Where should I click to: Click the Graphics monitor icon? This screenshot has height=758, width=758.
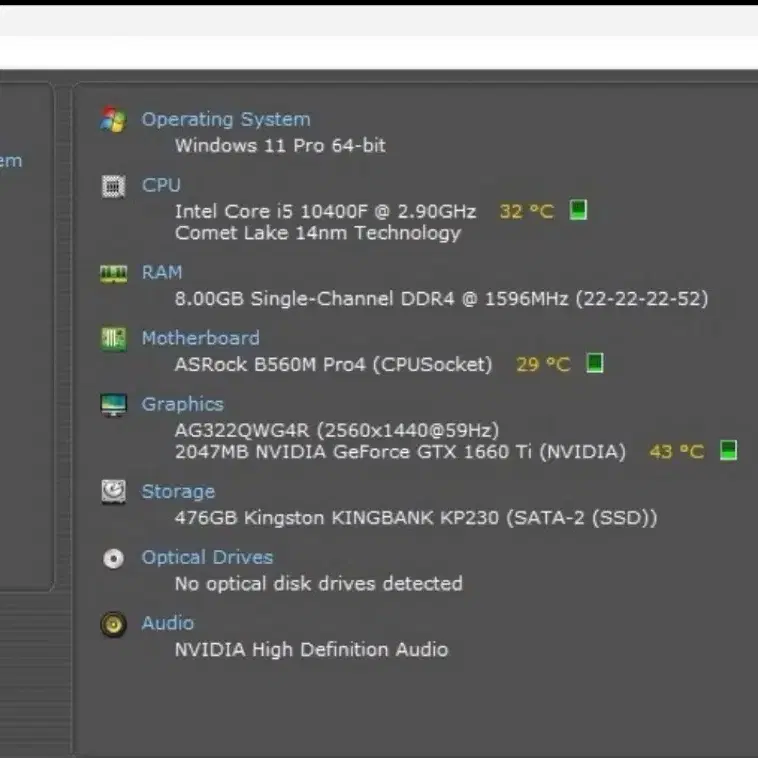click(x=114, y=405)
